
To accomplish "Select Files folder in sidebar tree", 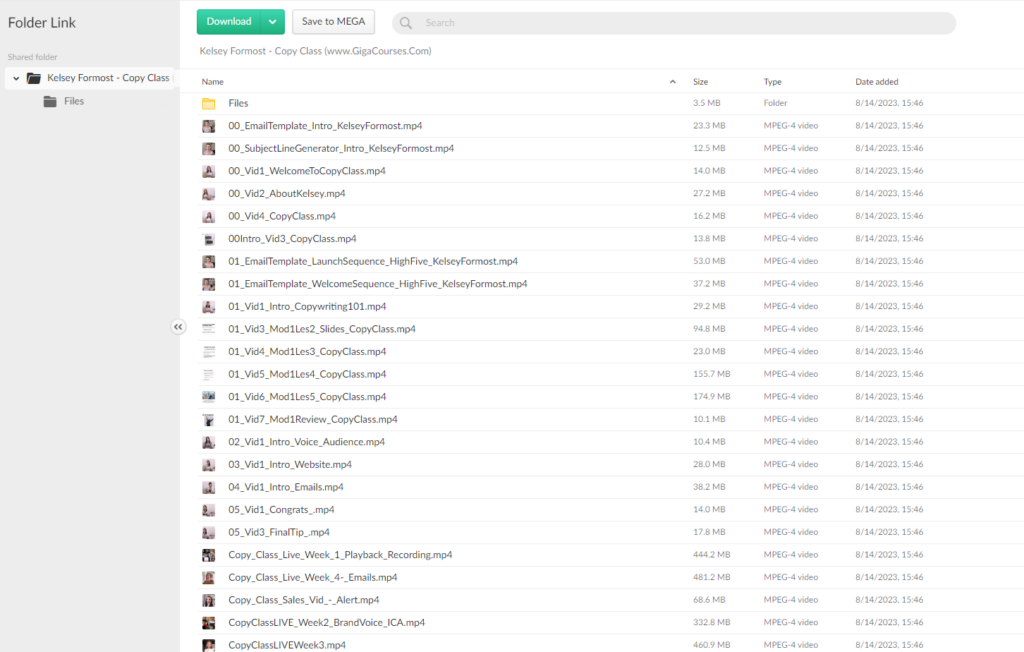I will point(73,101).
